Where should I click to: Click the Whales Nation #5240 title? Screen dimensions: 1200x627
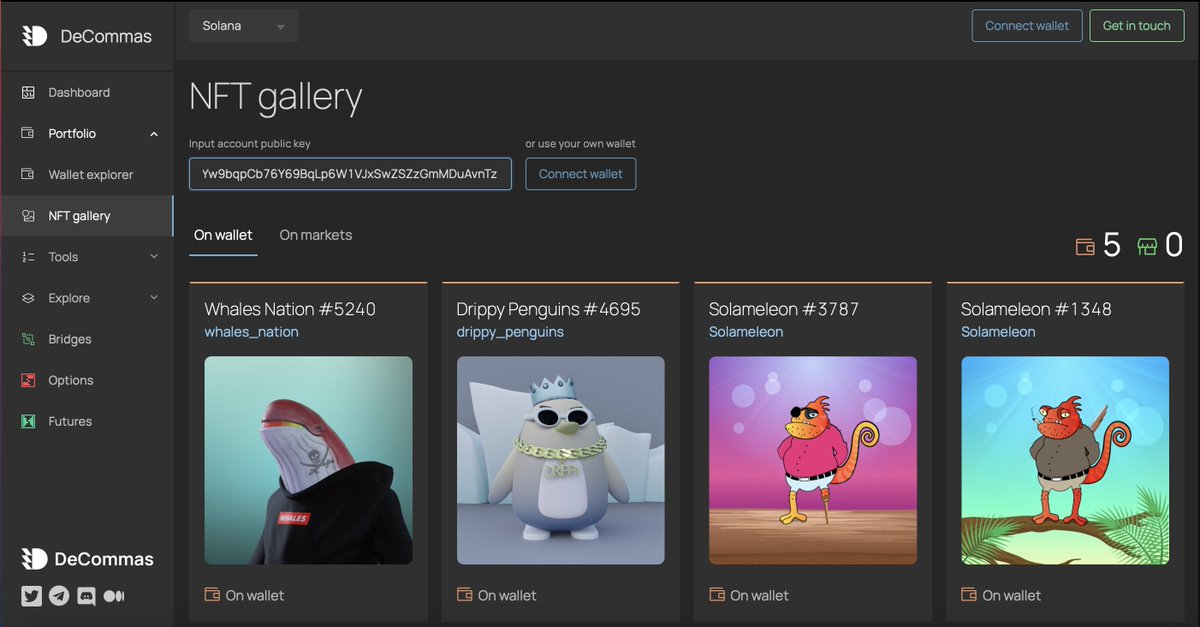tap(290, 309)
